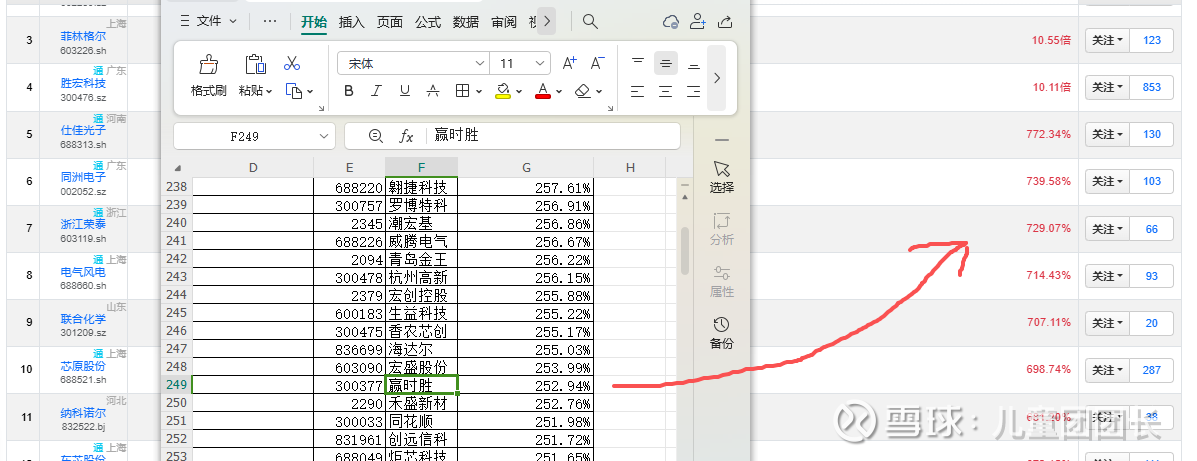The width and height of the screenshot is (1197, 461).
Task: Open the Select (选择) side panel tool
Action: click(721, 177)
